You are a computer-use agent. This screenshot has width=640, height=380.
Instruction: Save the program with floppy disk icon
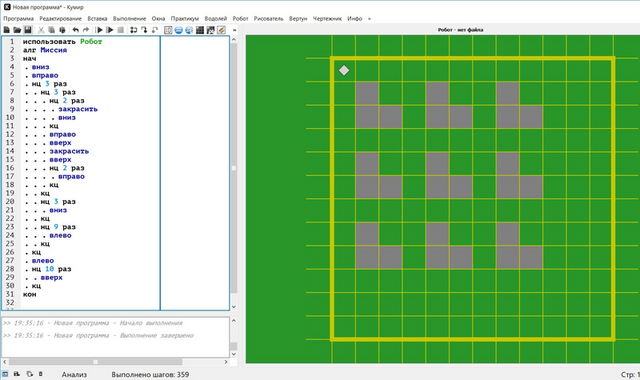[x=28, y=30]
